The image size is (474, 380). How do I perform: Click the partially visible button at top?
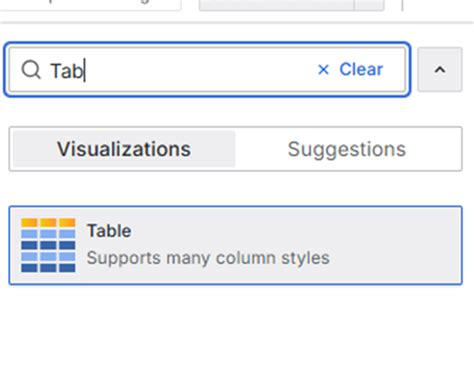coord(276,5)
